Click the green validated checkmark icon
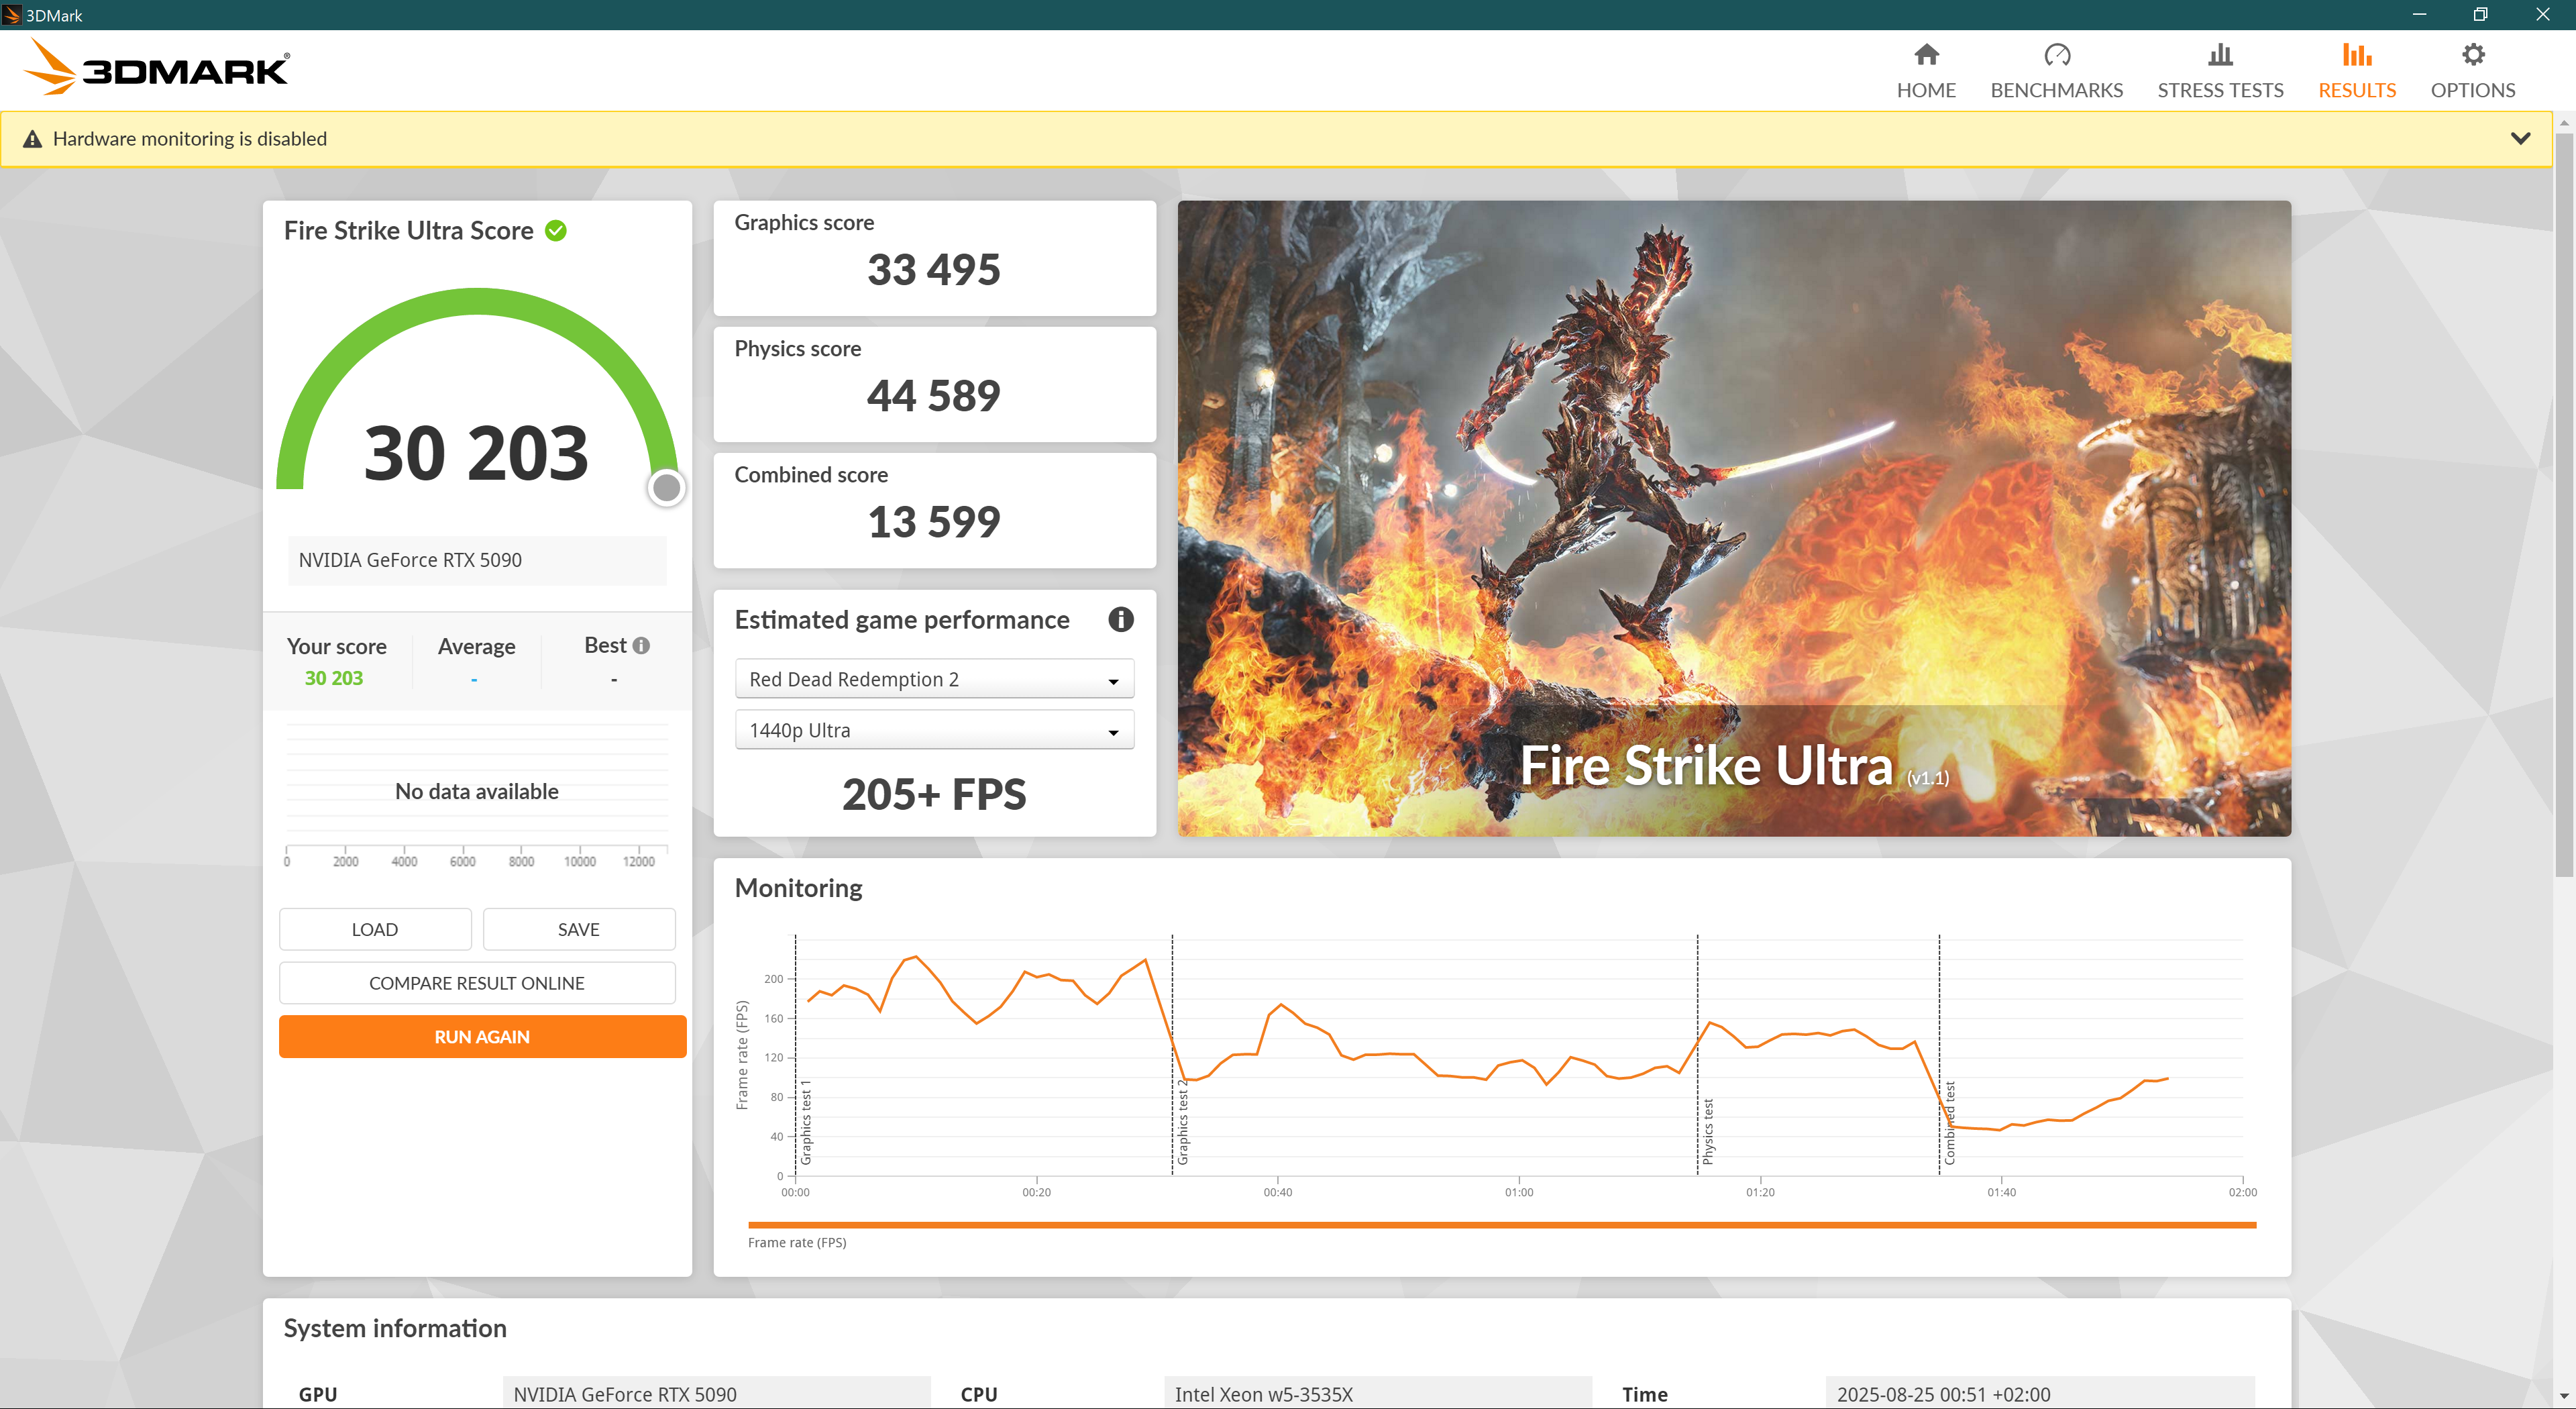The image size is (2576, 1409). pos(556,231)
